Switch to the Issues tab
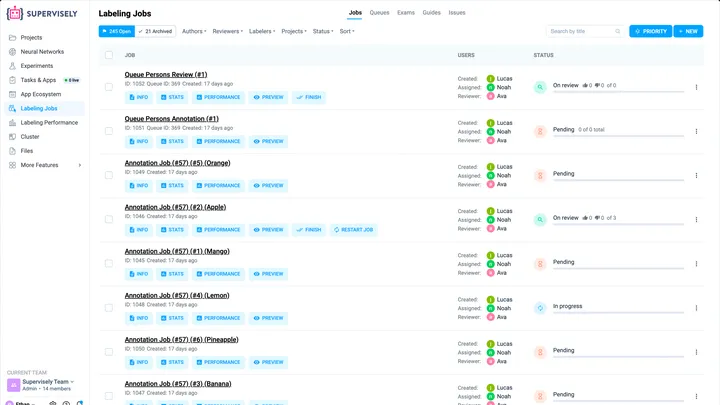Screen dimensions: 720x405 pyautogui.click(x=456, y=13)
